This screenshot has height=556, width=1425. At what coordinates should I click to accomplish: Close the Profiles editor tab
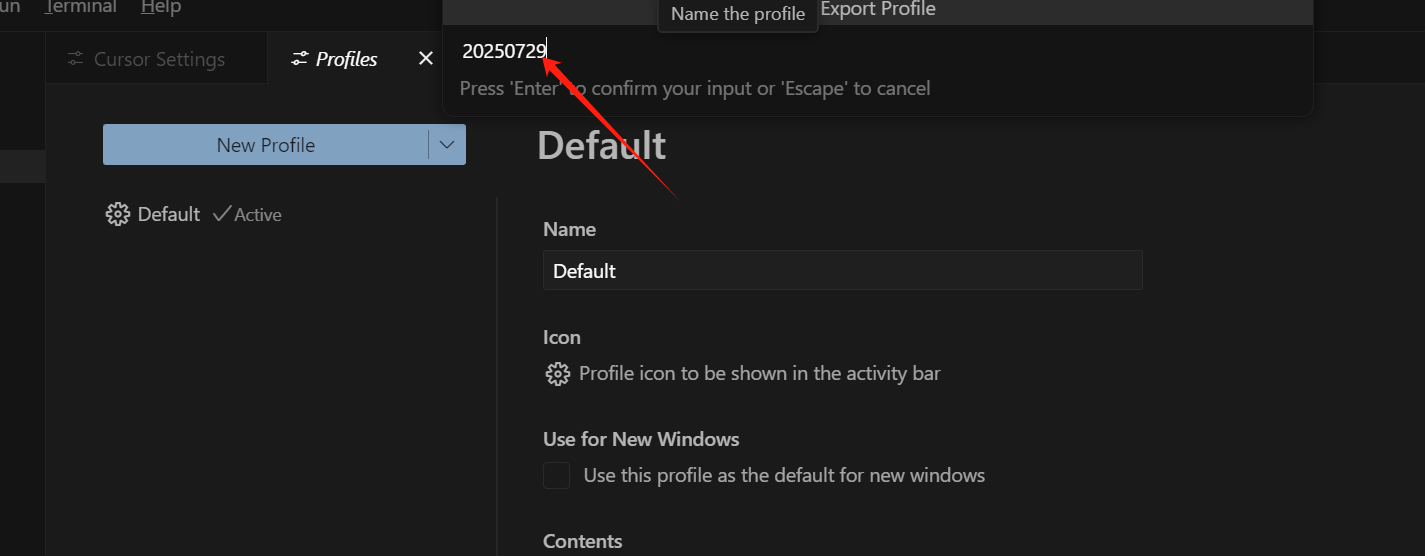(x=425, y=59)
